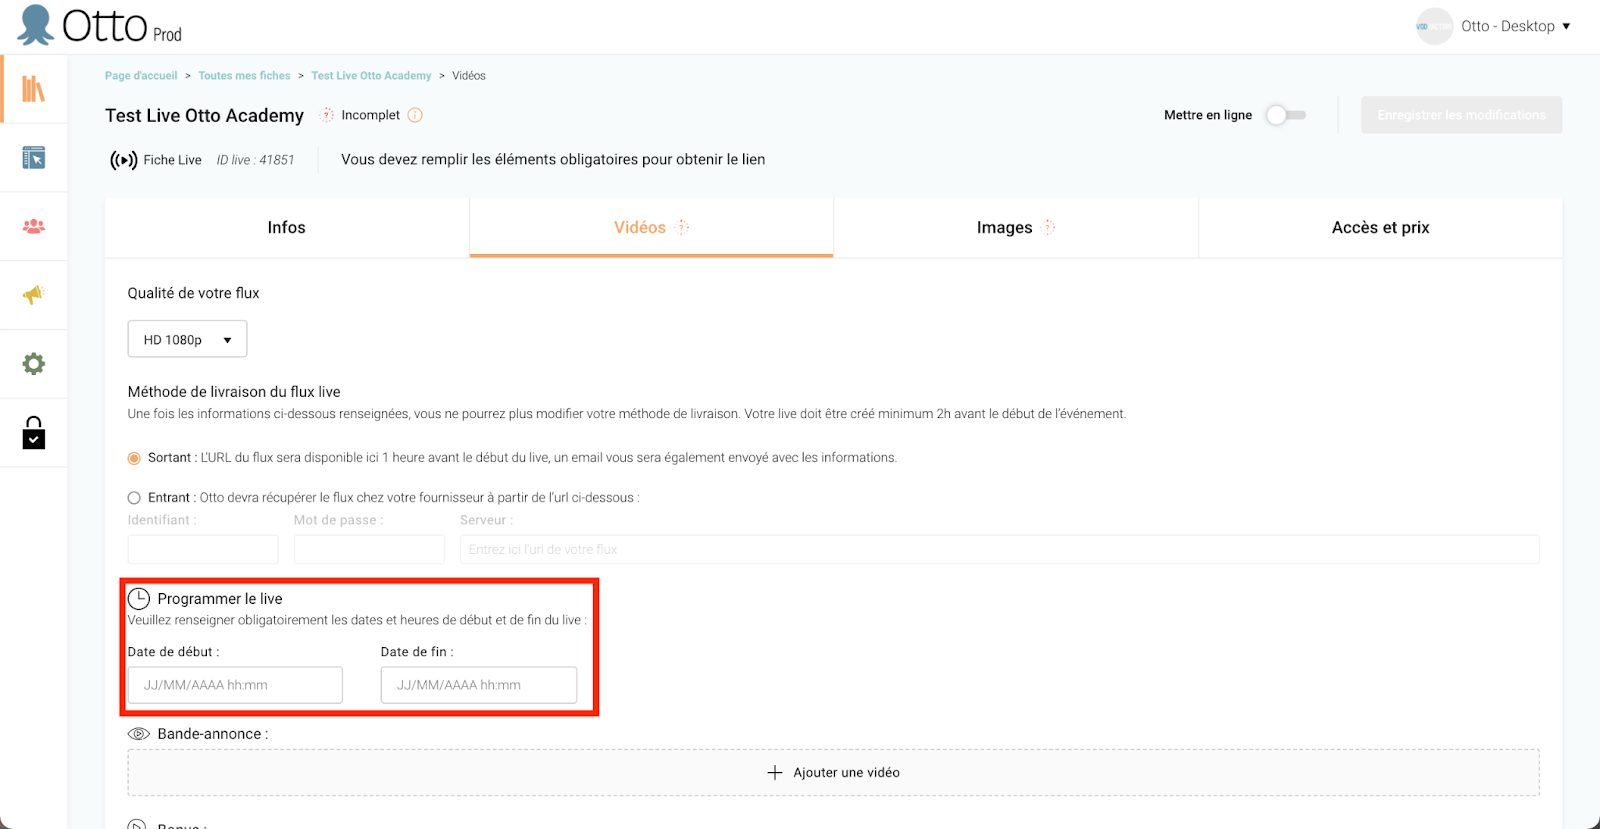Click the megaphone marketing sidebar icon
1600x829 pixels.
click(34, 295)
